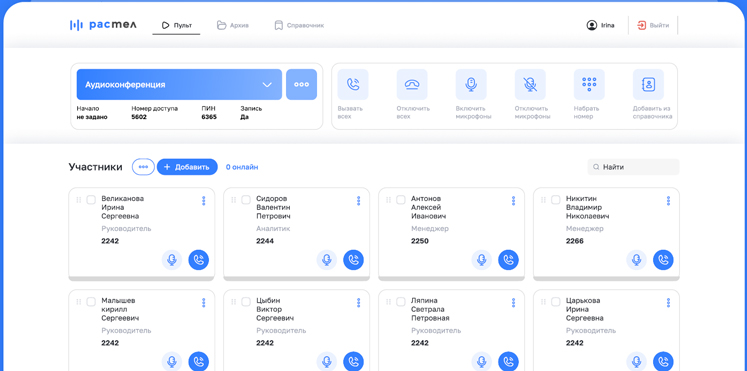Call Сидоров Валентин Петрович via phone icon

pyautogui.click(x=353, y=260)
